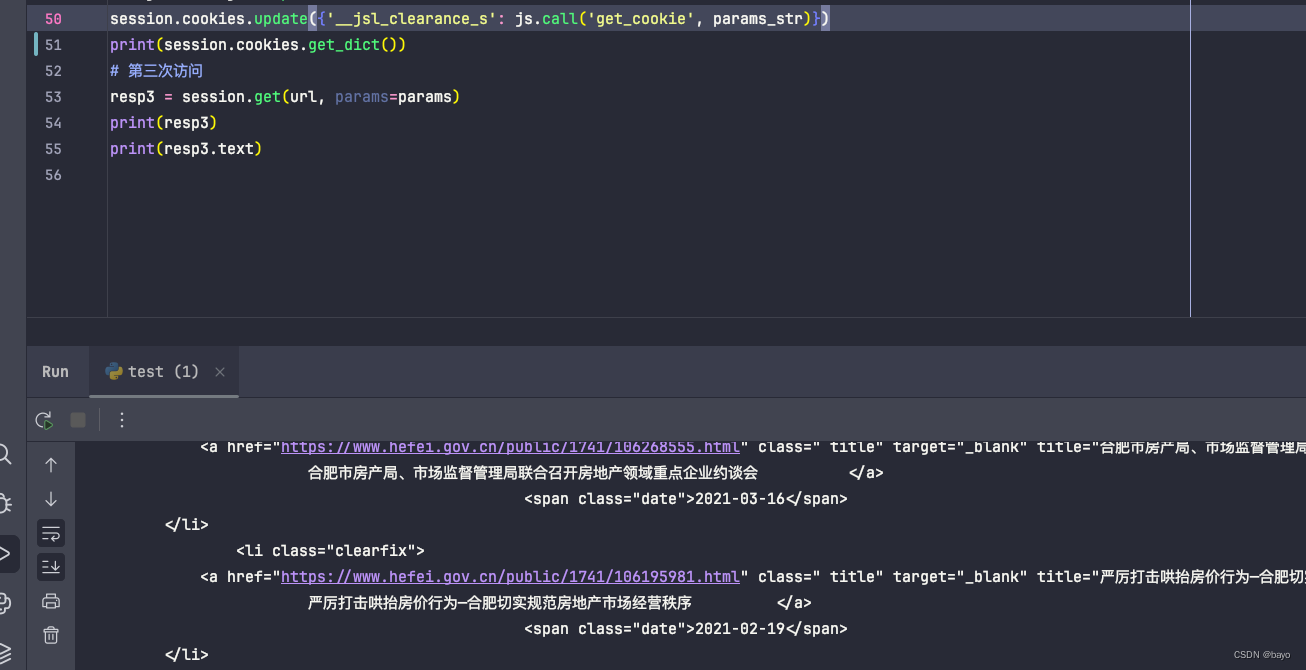Open the Debug tool window
This screenshot has height=670, width=1306.
[x=5, y=503]
